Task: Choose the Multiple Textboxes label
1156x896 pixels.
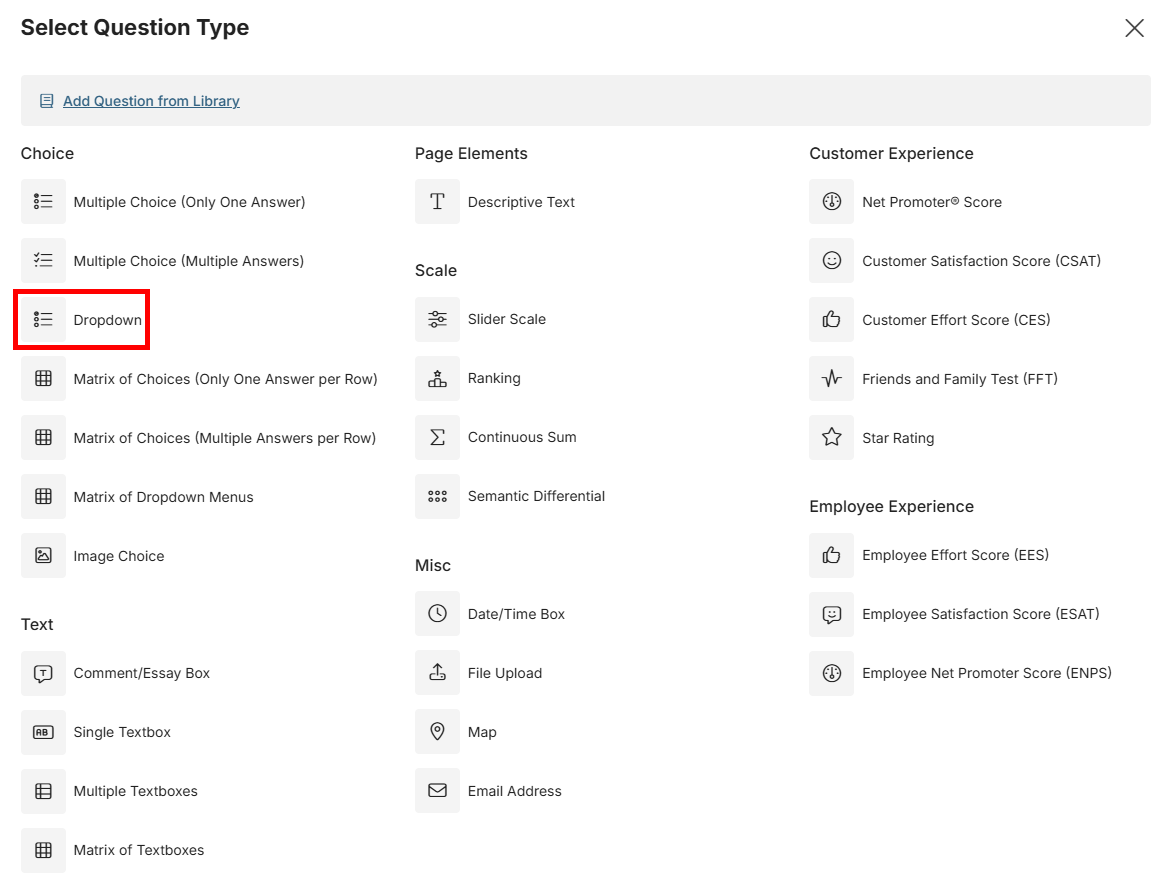Action: click(136, 791)
